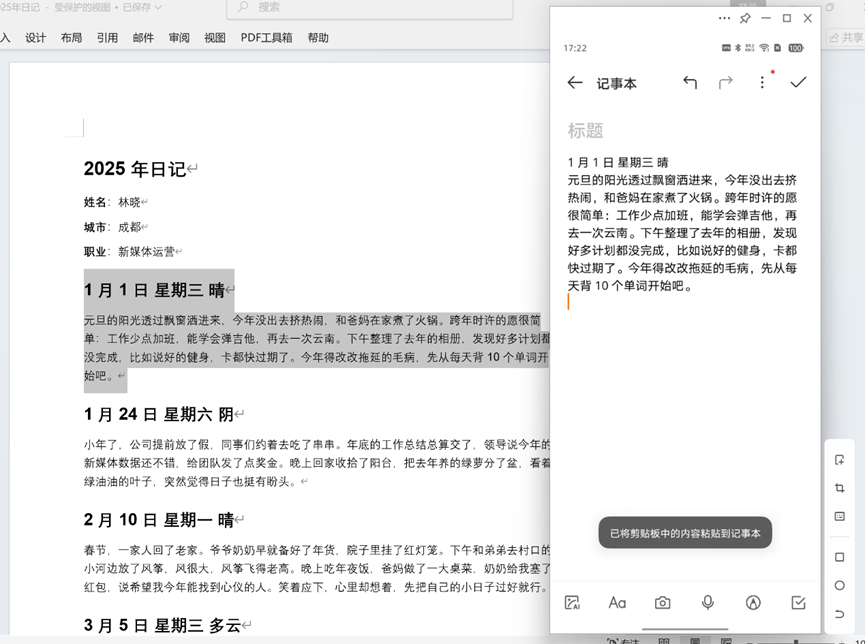Open the PDF工具箱 tab
Screen dimensions: 865x644
coord(264,37)
